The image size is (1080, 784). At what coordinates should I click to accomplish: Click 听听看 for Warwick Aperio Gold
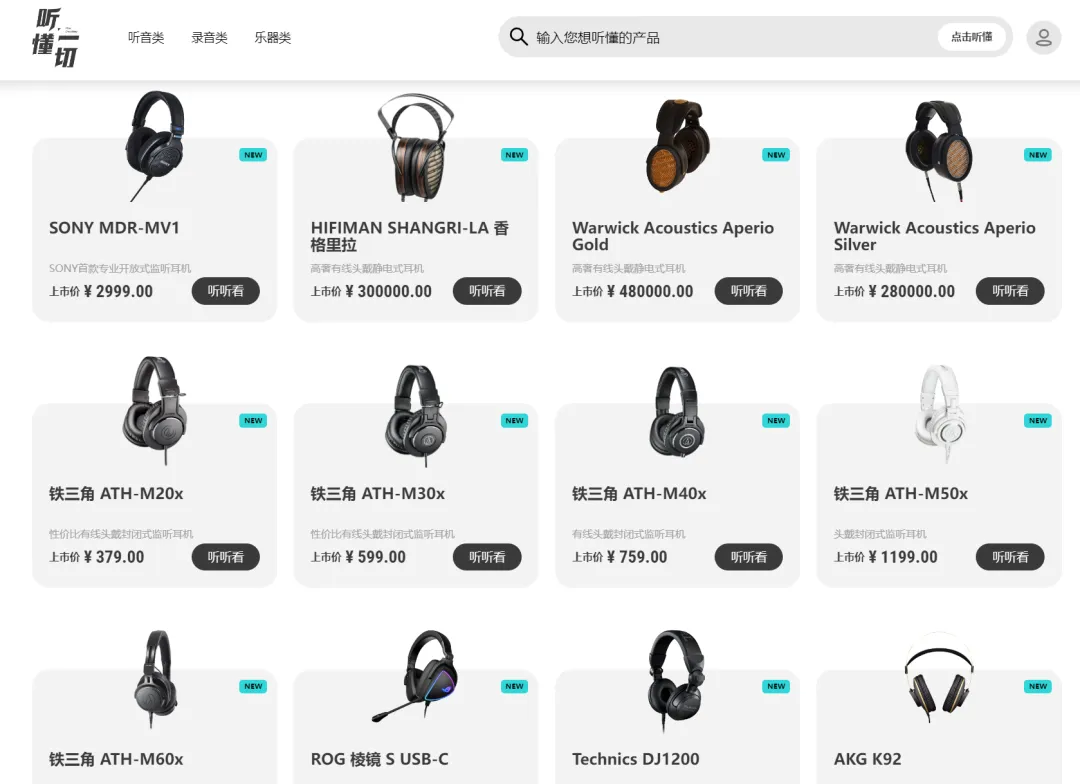749,291
